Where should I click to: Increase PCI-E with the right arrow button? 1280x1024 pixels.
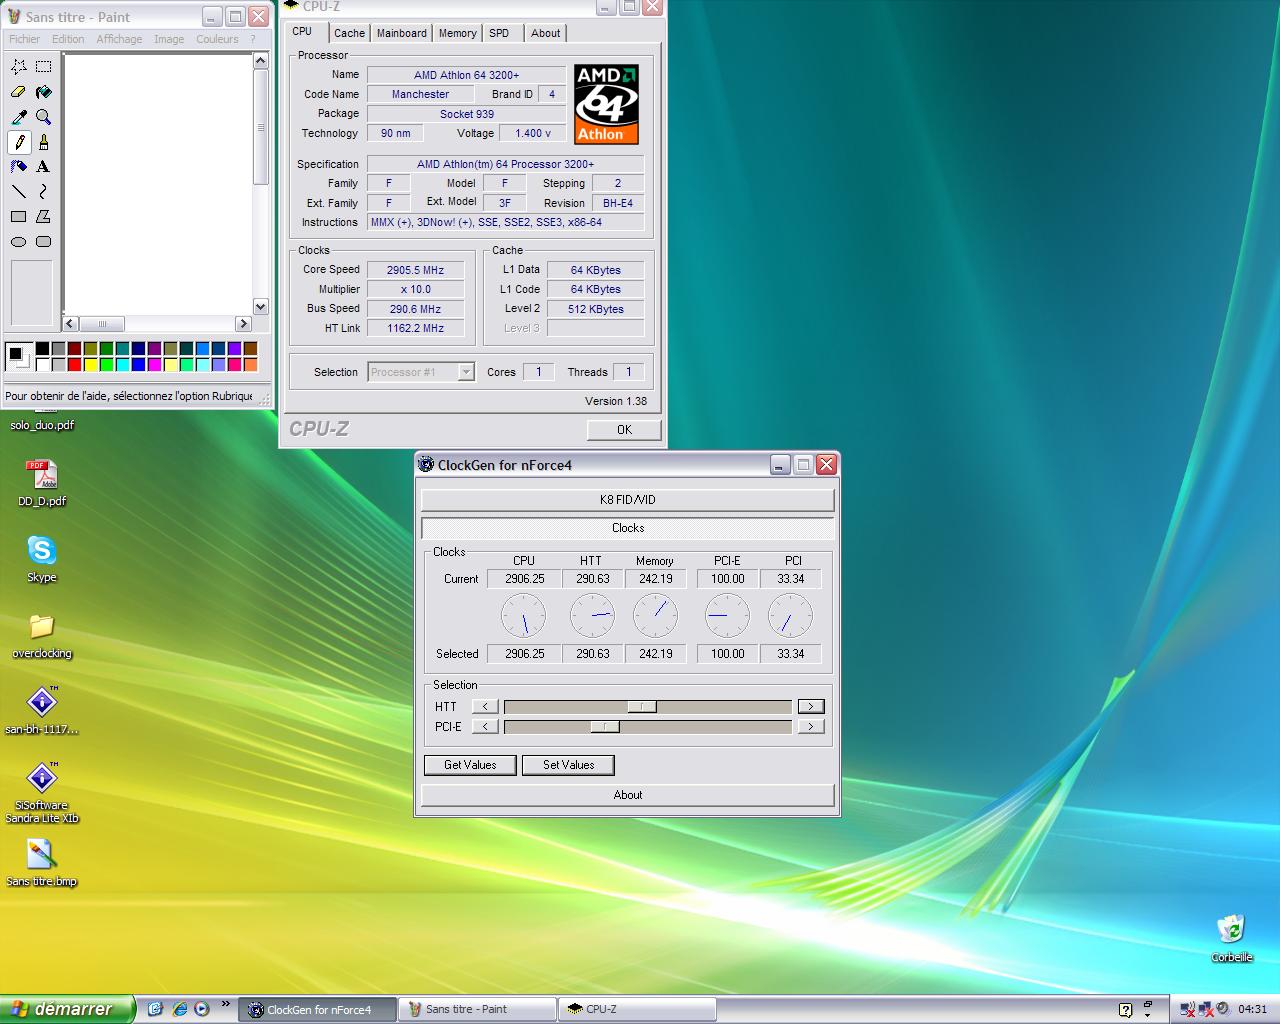(x=811, y=727)
